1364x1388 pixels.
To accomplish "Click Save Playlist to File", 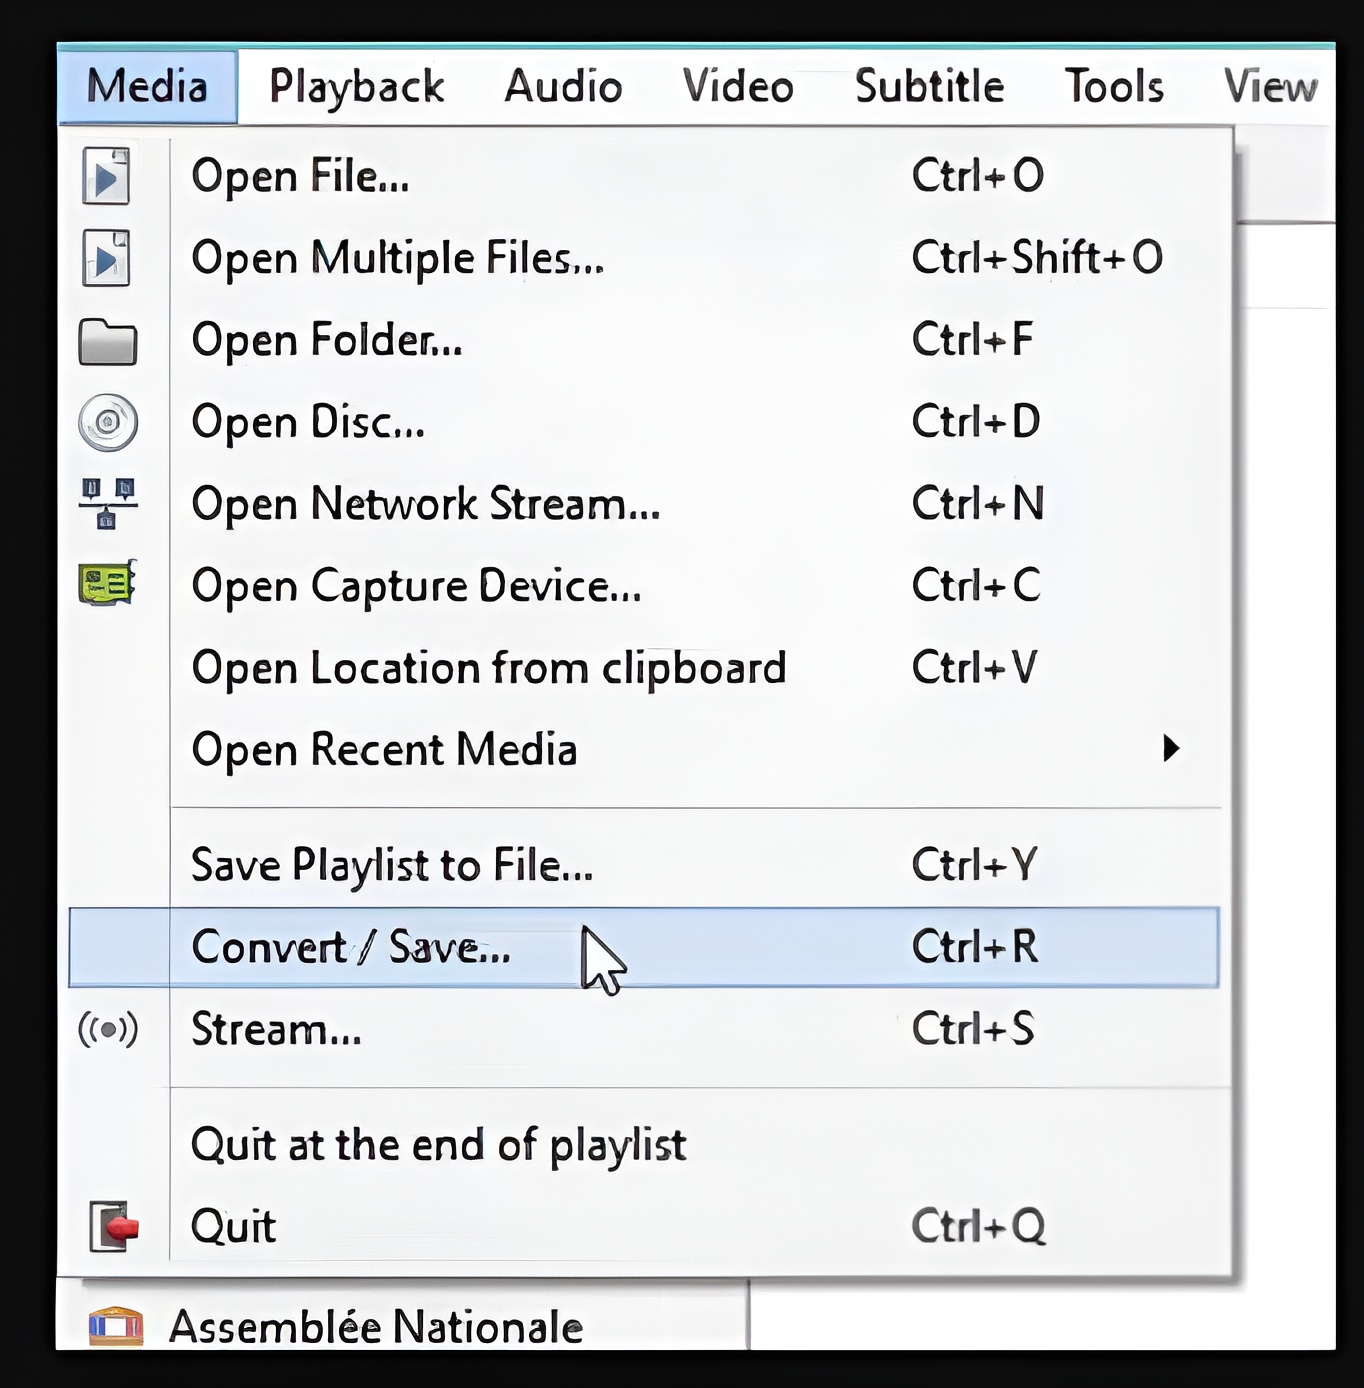I will (x=392, y=866).
